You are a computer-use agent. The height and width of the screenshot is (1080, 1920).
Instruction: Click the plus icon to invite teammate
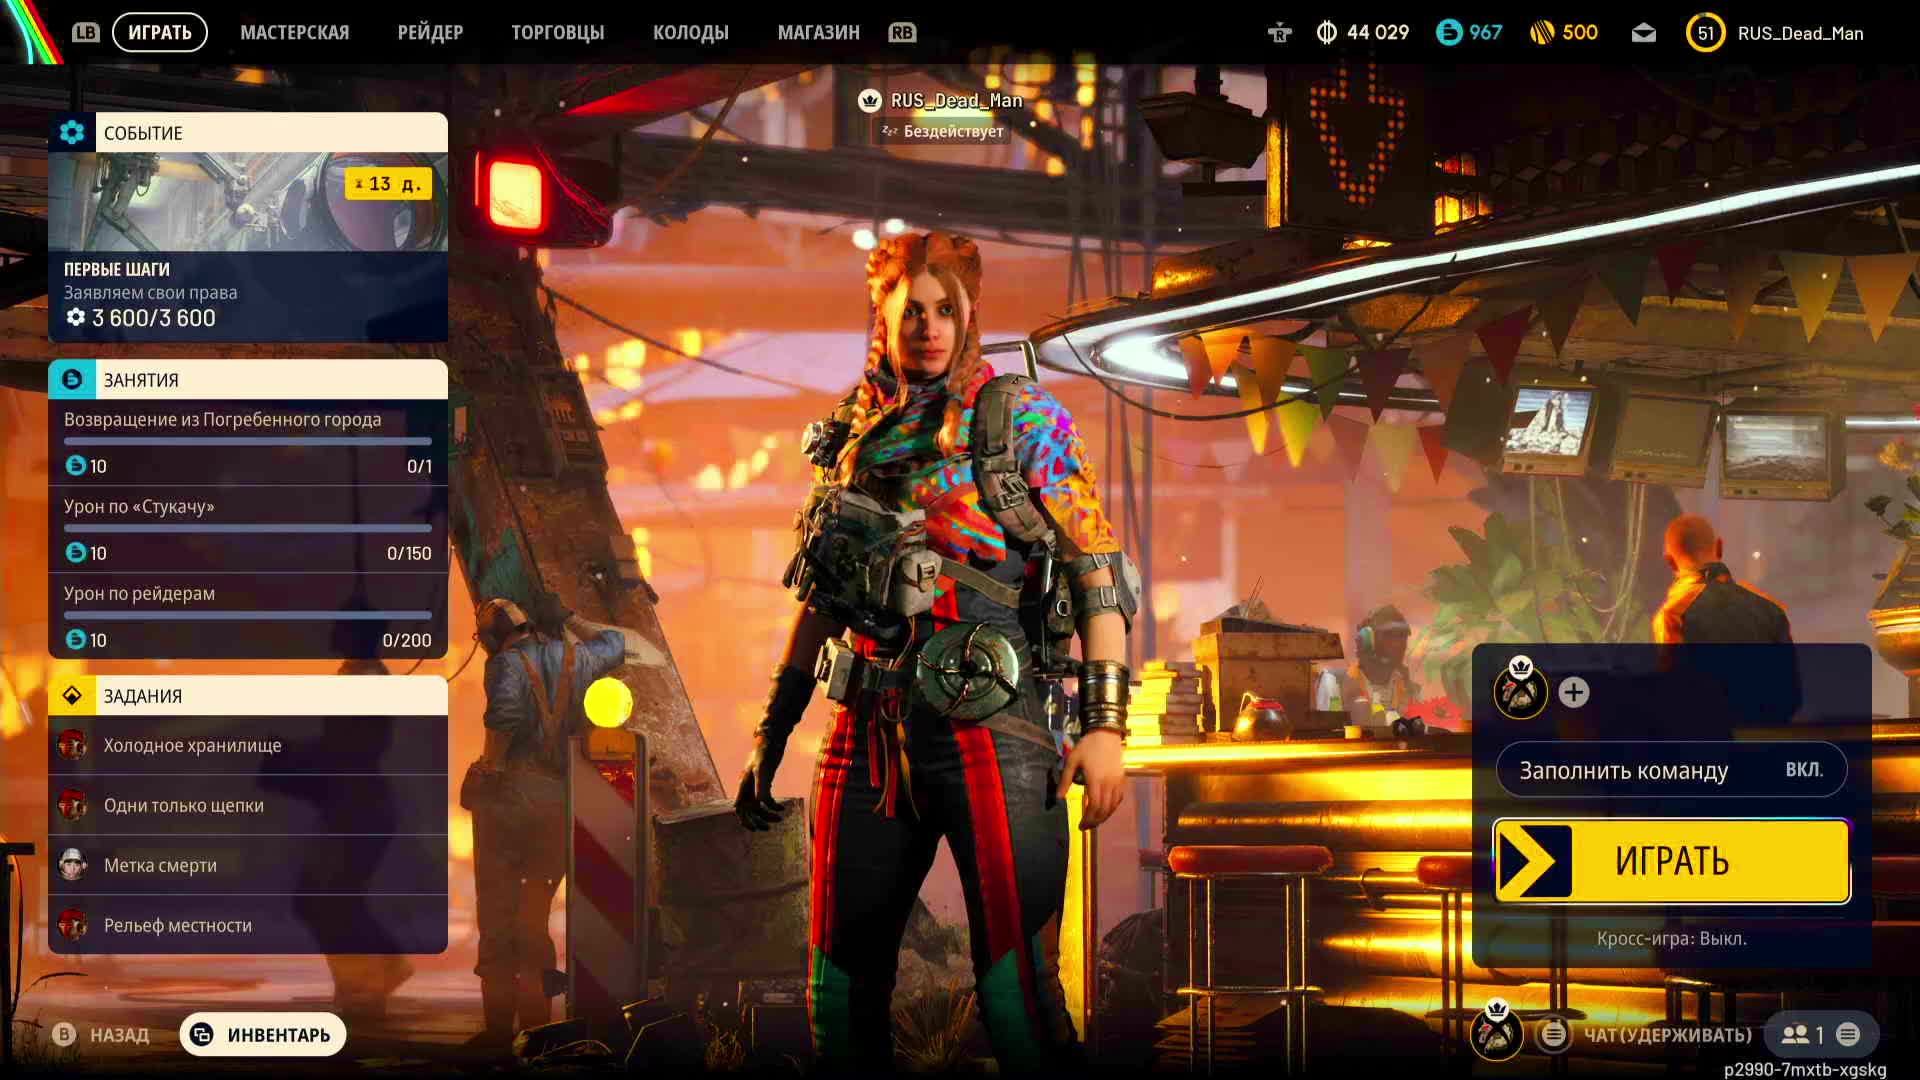tap(1573, 692)
